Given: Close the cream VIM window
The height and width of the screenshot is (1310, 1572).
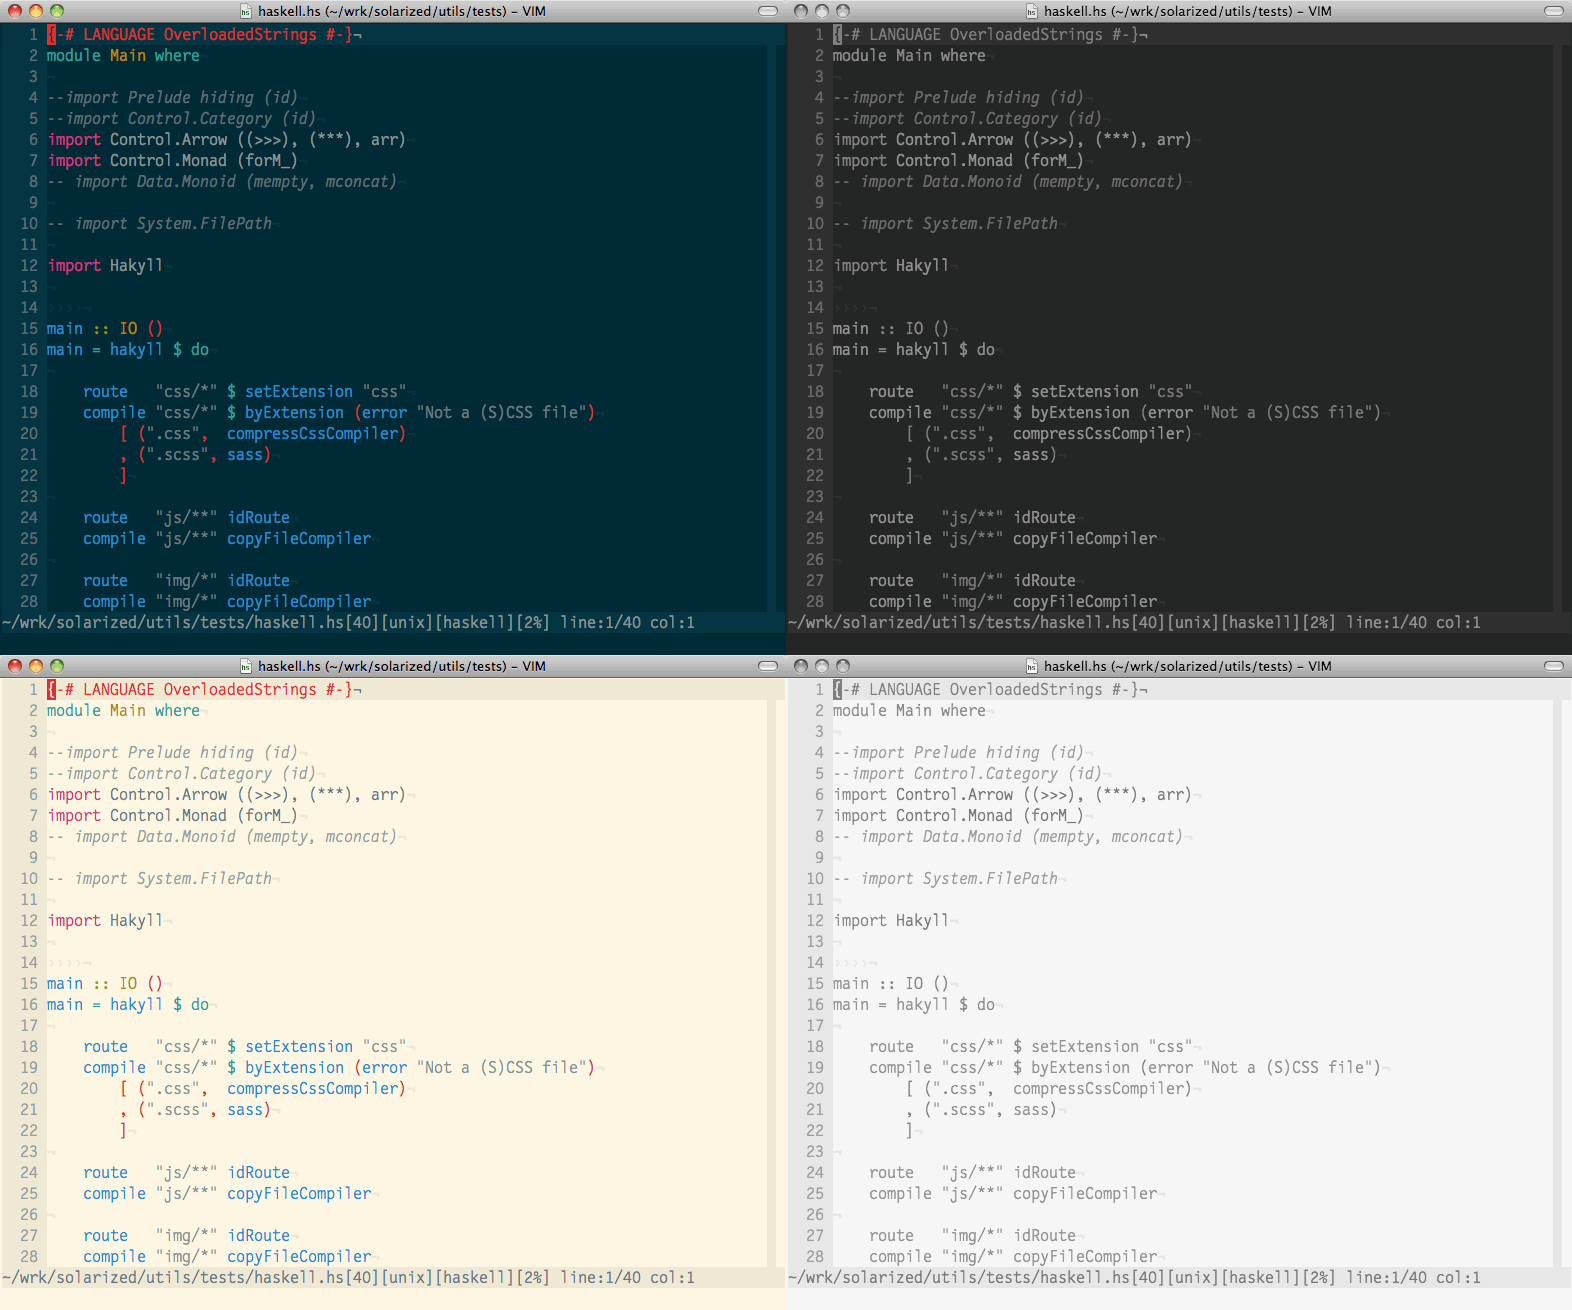Looking at the screenshot, I should point(15,666).
